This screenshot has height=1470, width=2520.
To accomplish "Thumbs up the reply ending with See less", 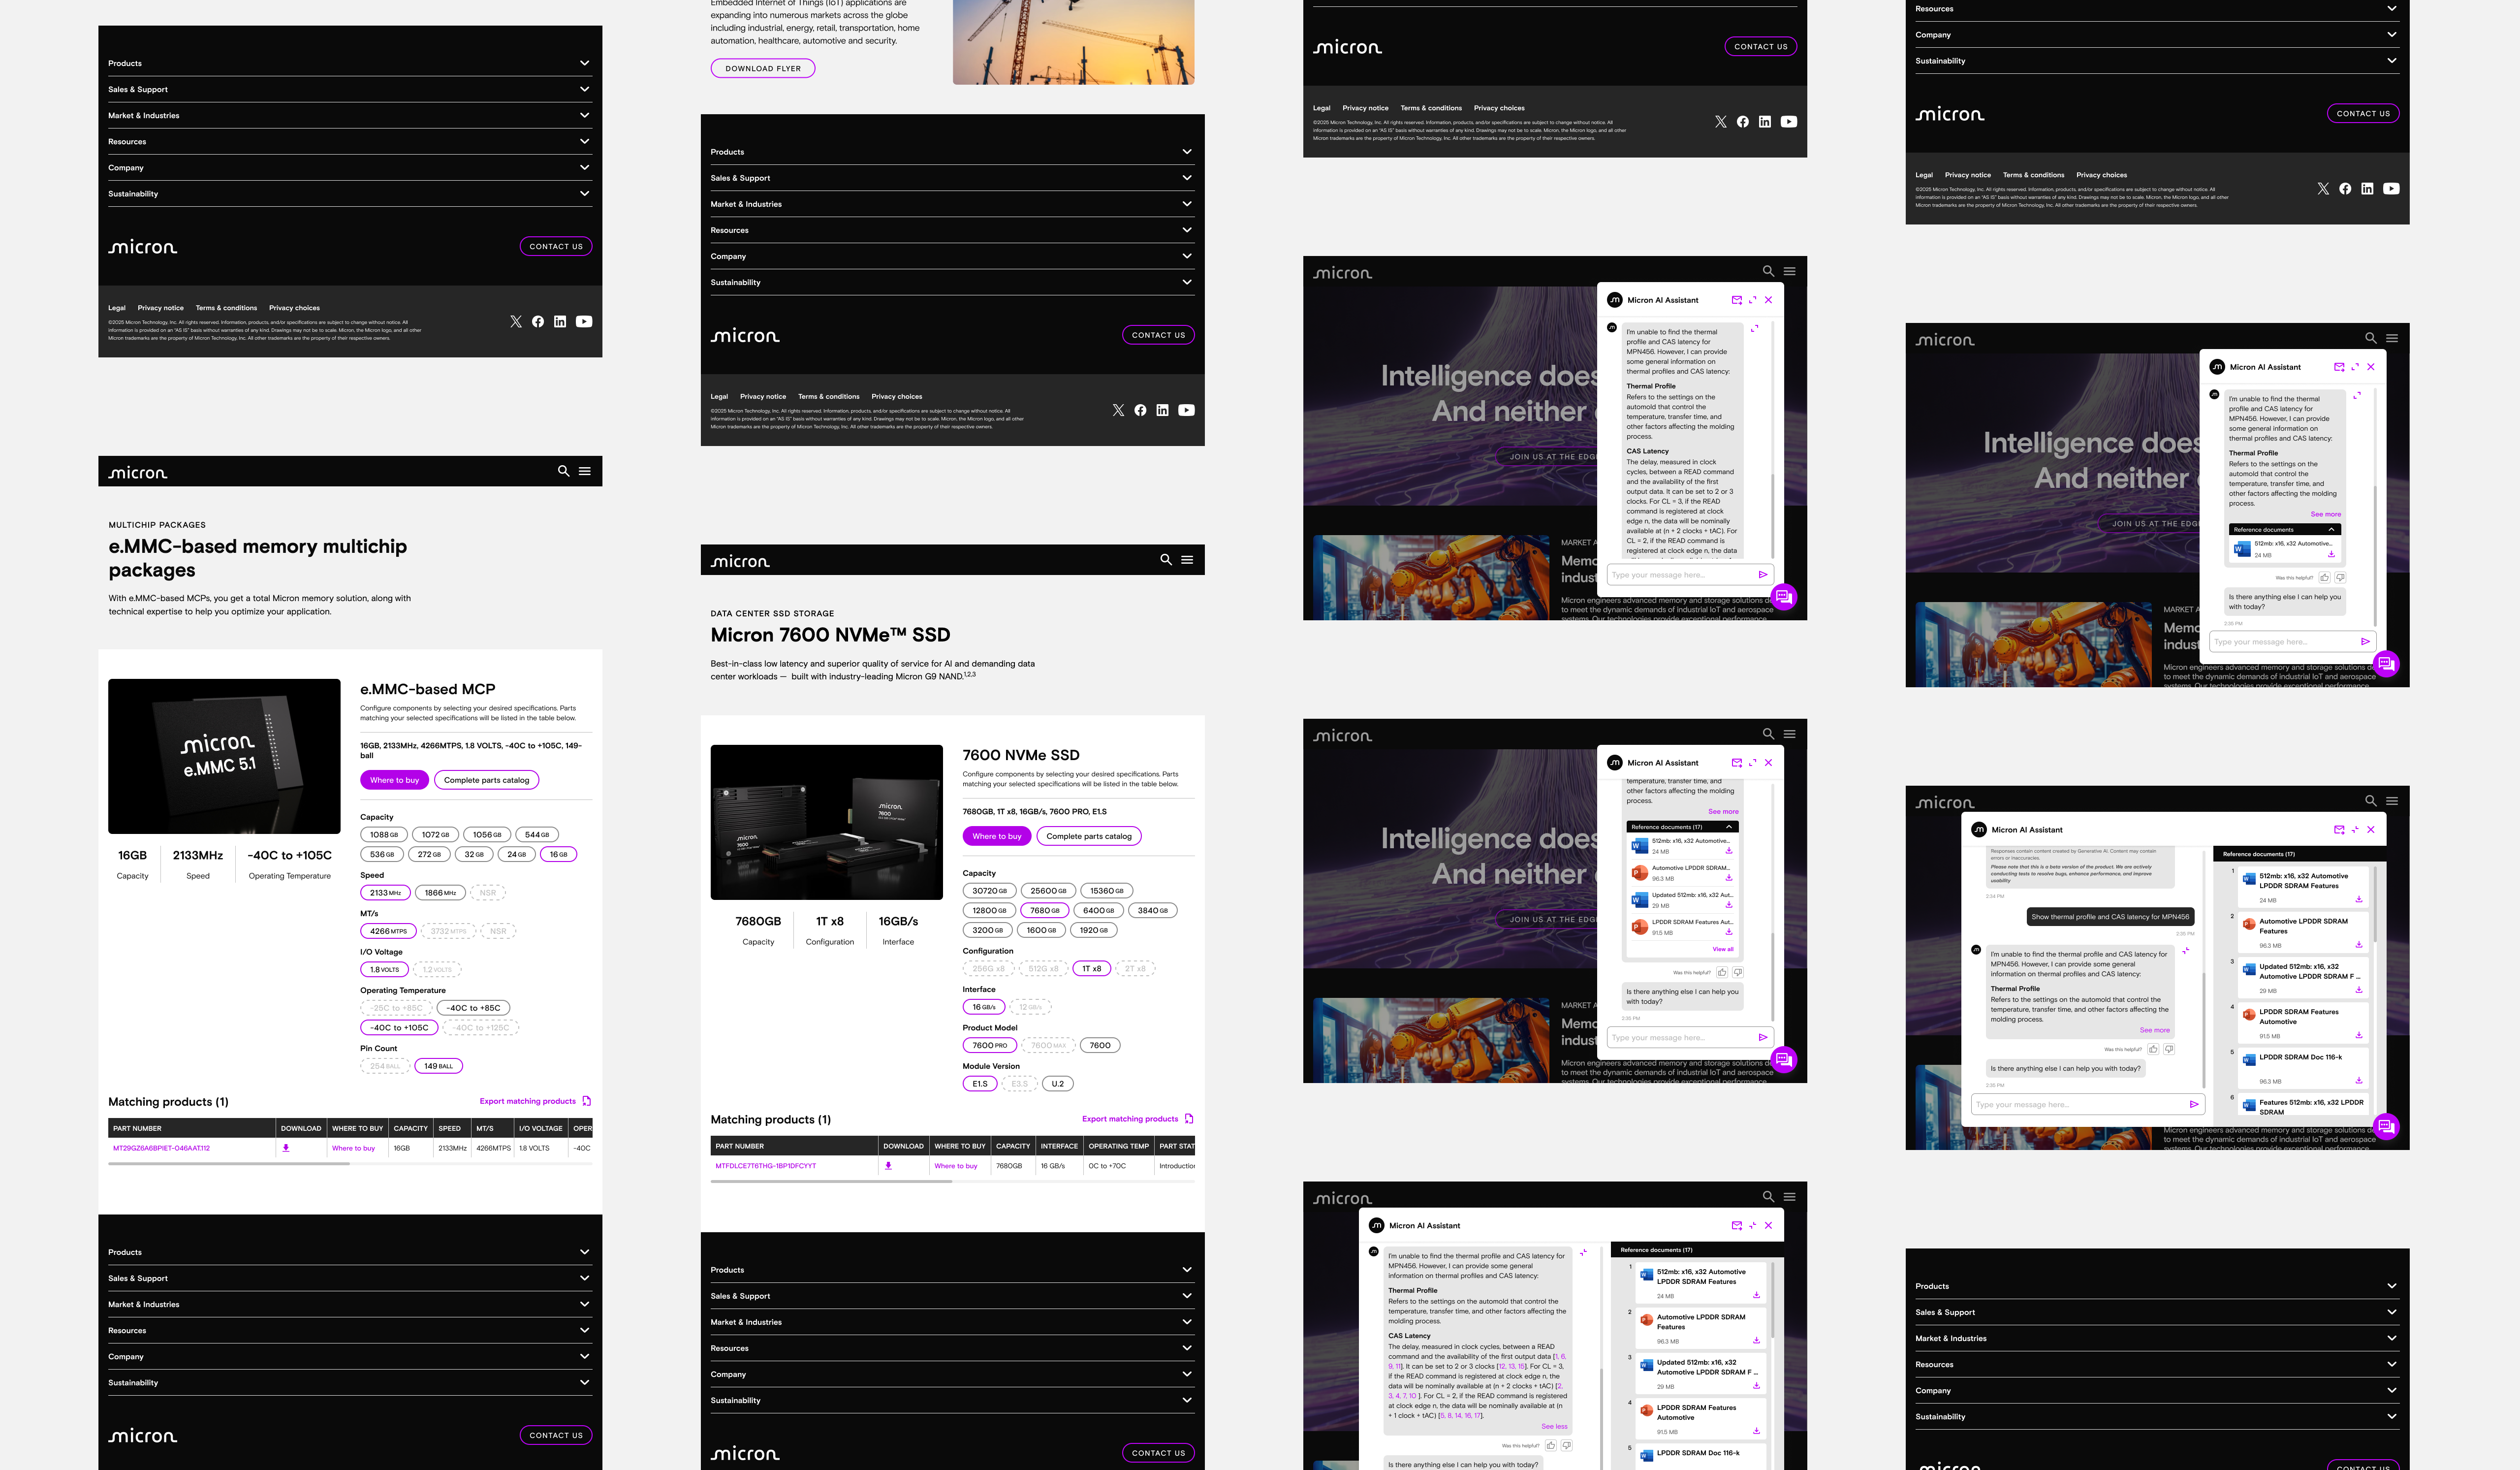I will [x=1551, y=1445].
